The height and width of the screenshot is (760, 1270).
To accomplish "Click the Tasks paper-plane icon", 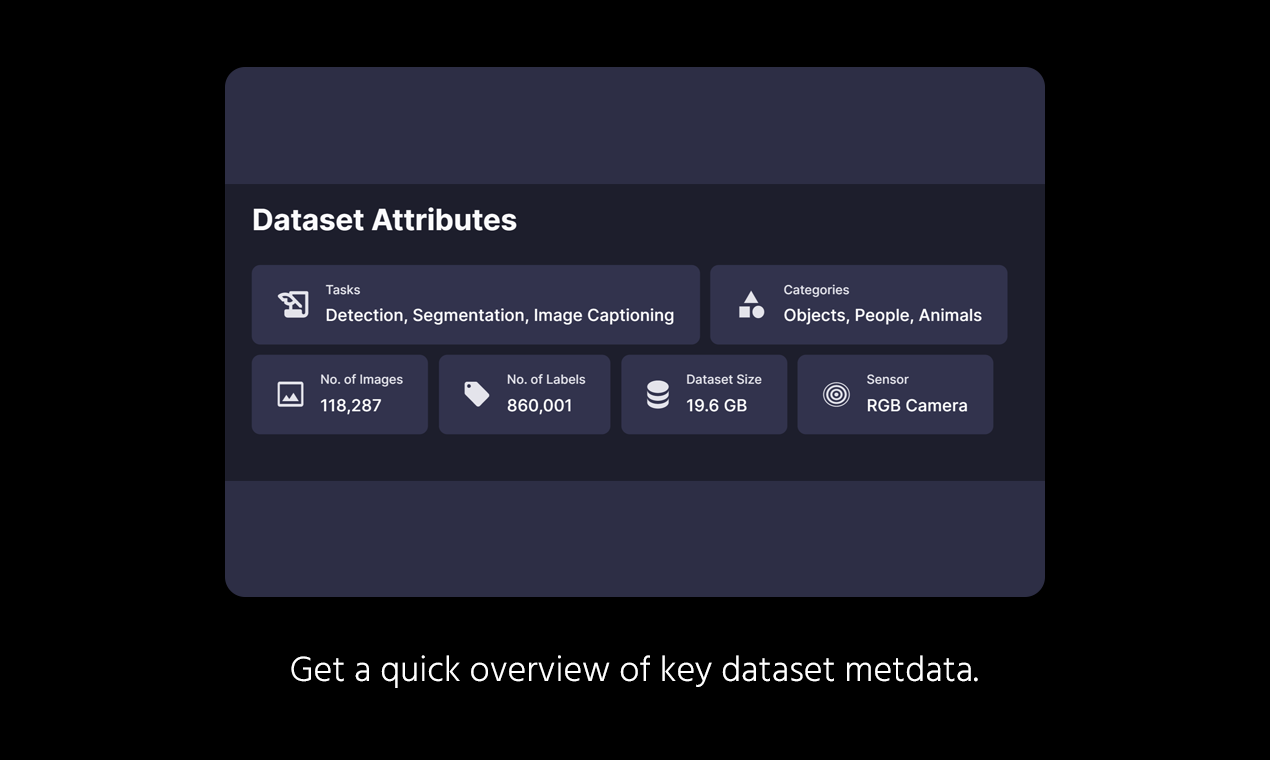I will click(x=292, y=304).
